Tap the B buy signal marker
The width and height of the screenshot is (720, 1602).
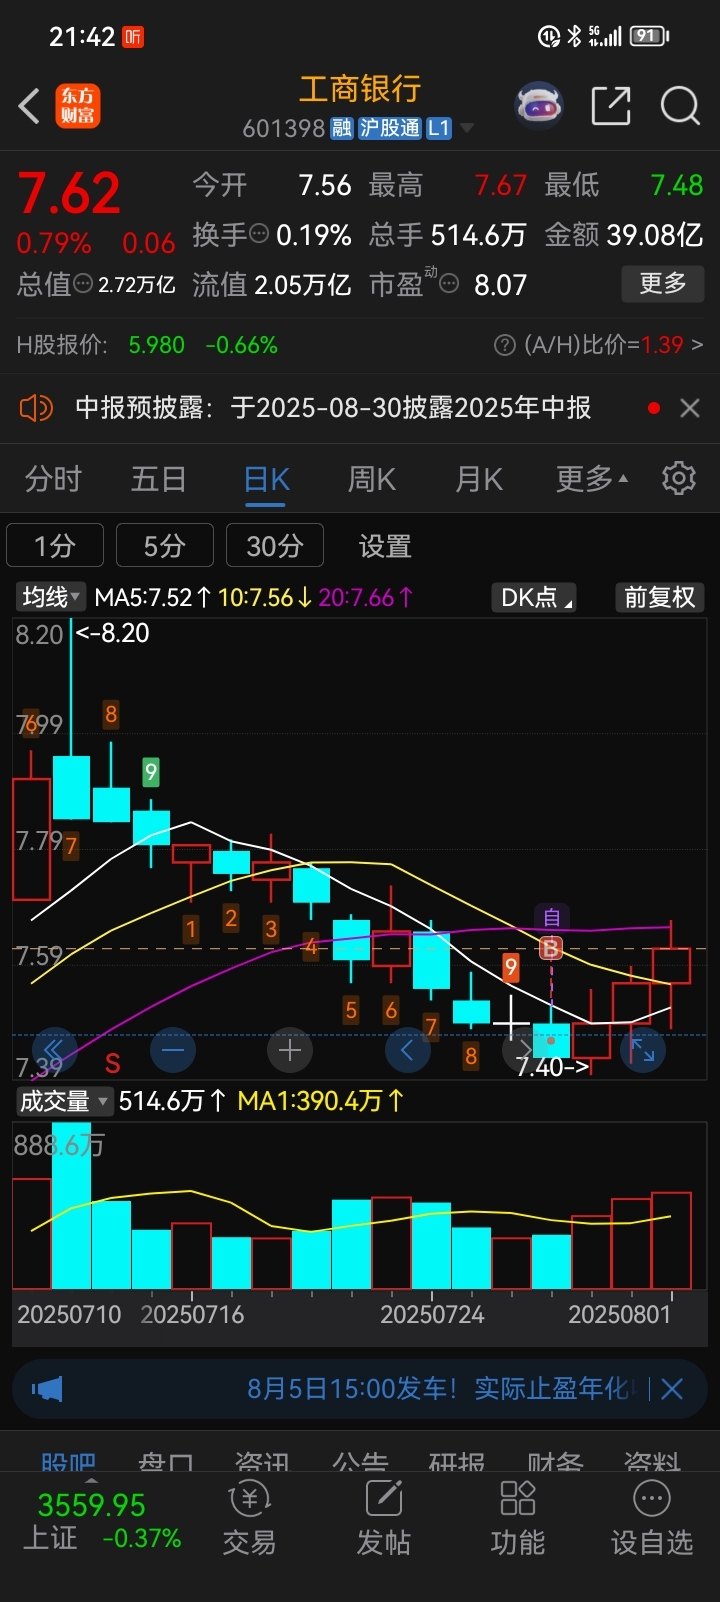(x=550, y=948)
